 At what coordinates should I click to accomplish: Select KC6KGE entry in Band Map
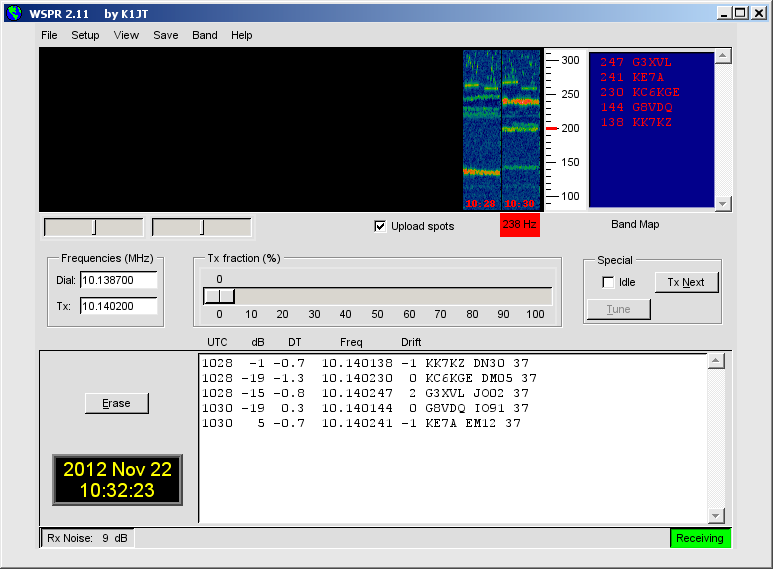point(640,92)
